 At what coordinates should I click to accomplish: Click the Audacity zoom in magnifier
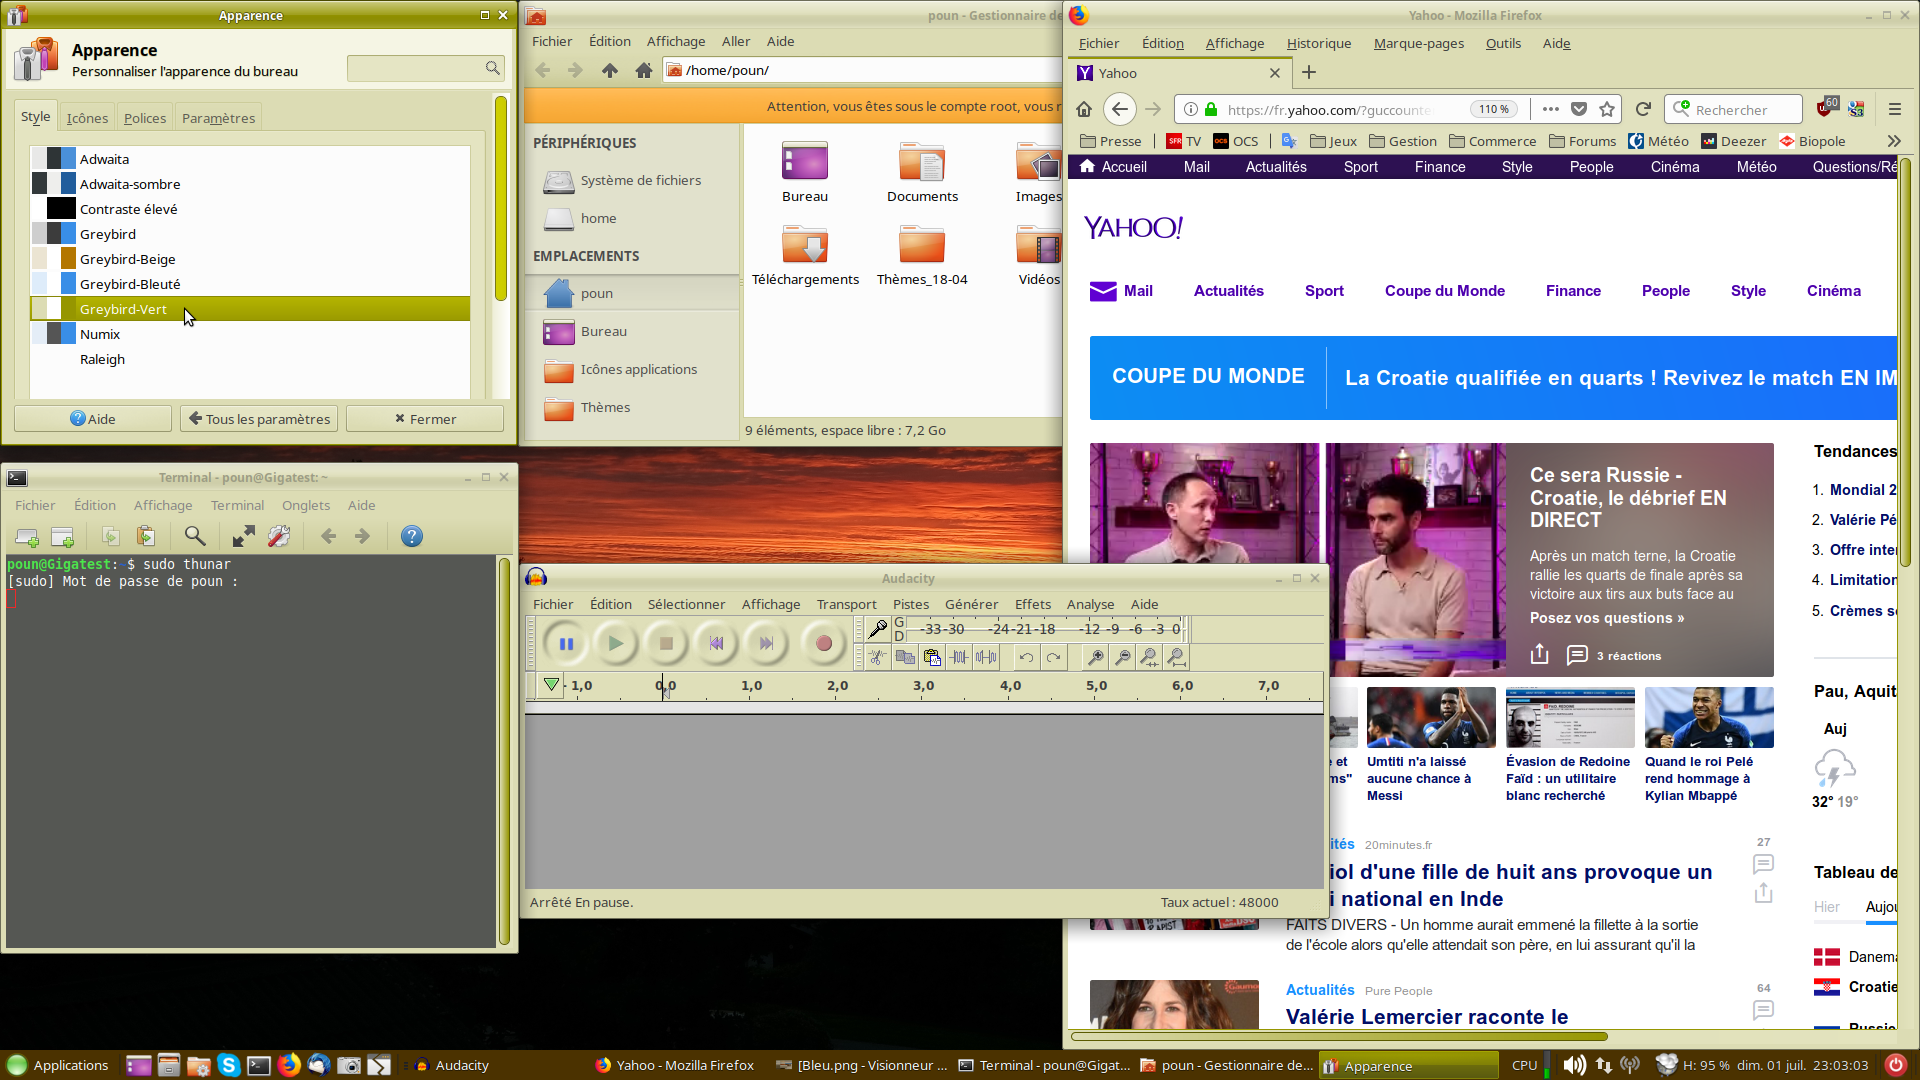tap(1096, 657)
